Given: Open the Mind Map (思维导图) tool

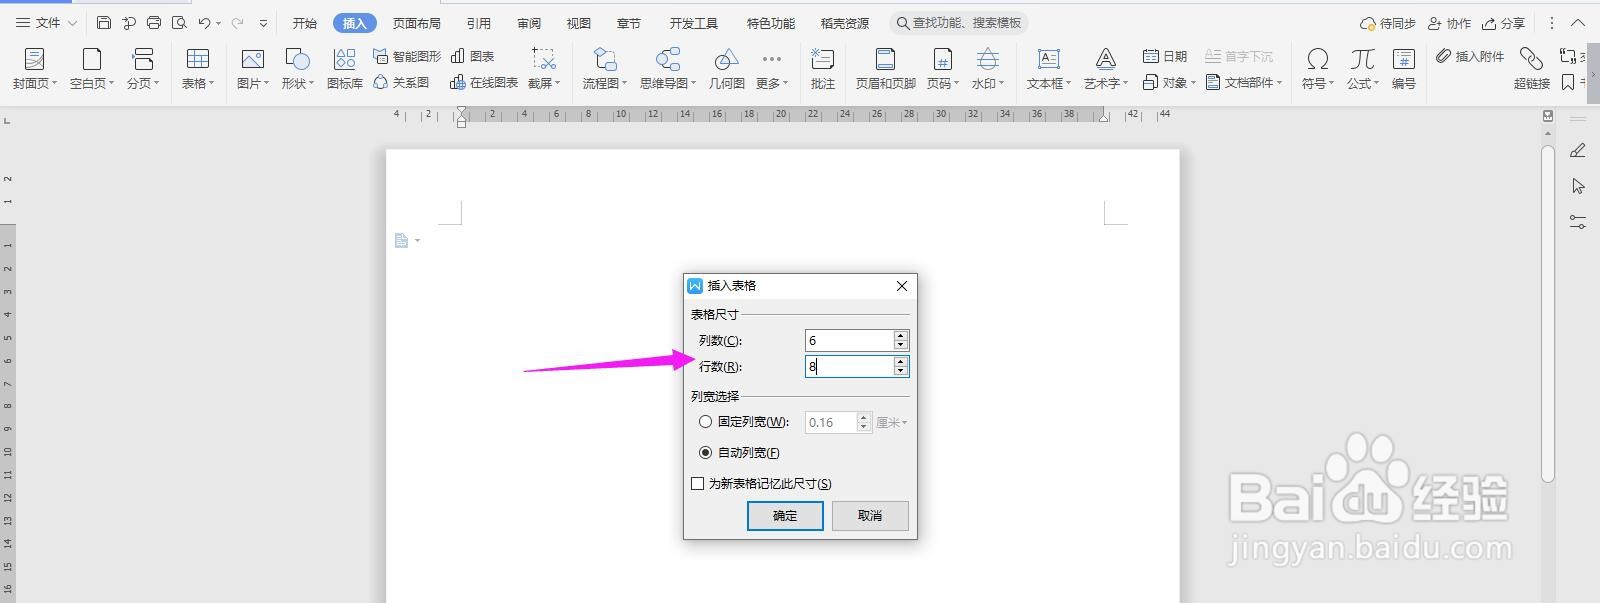Looking at the screenshot, I should point(668,68).
